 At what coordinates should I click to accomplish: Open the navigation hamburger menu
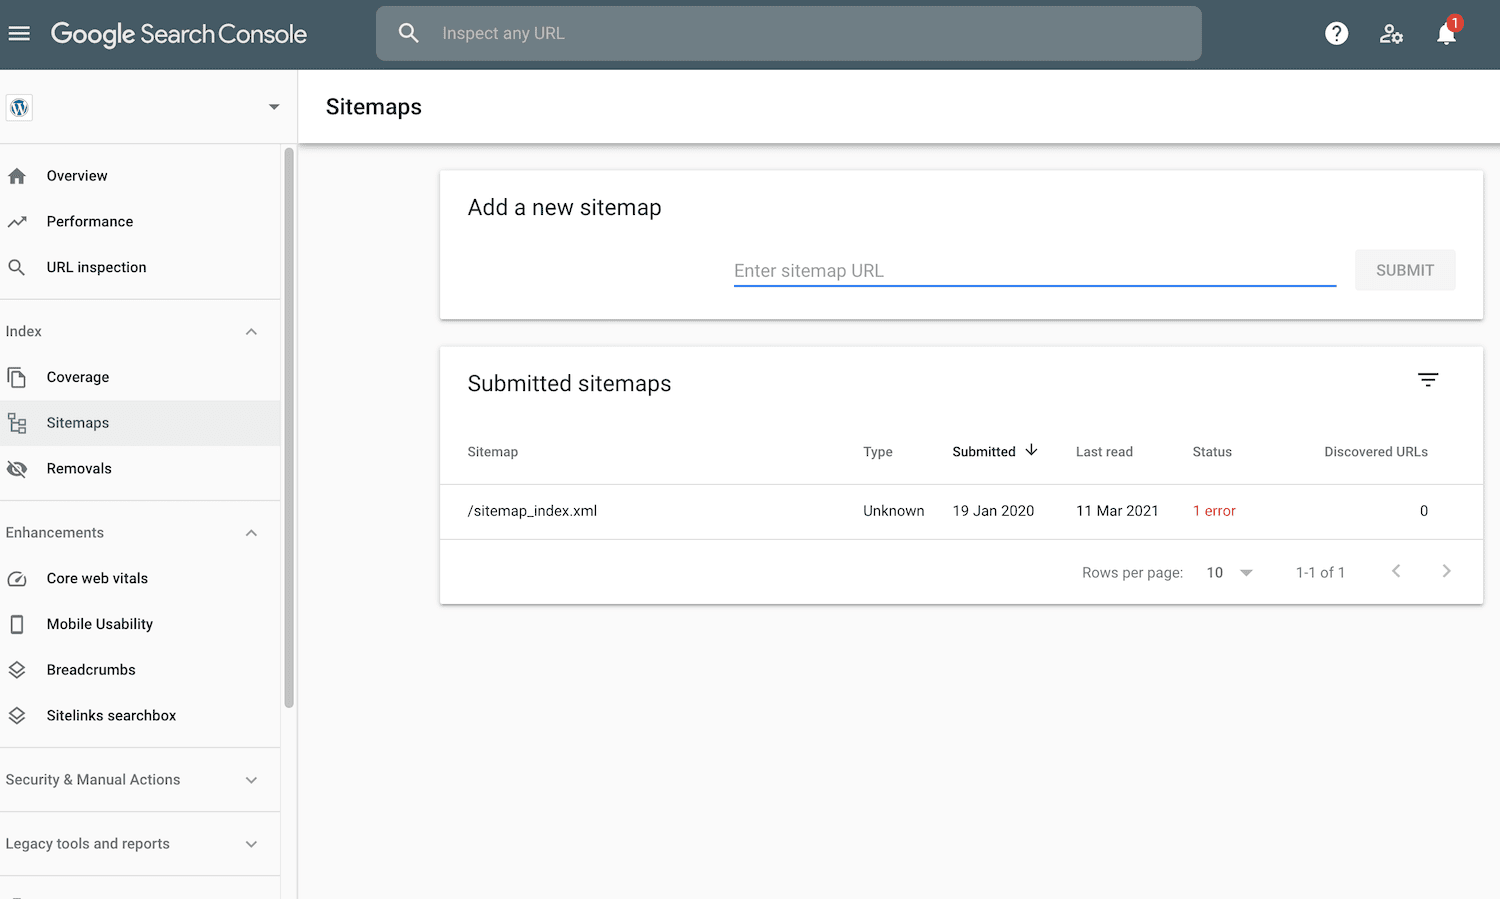coord(19,33)
